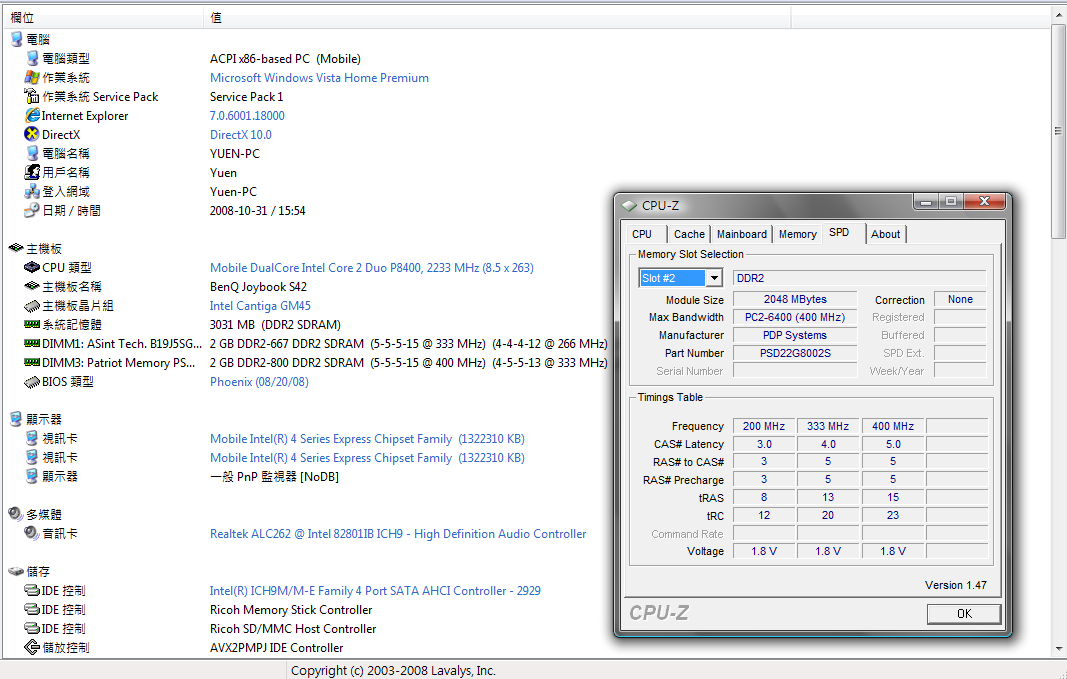Click the DIMM1 memory module icon
This screenshot has height=679, width=1067.
32,344
